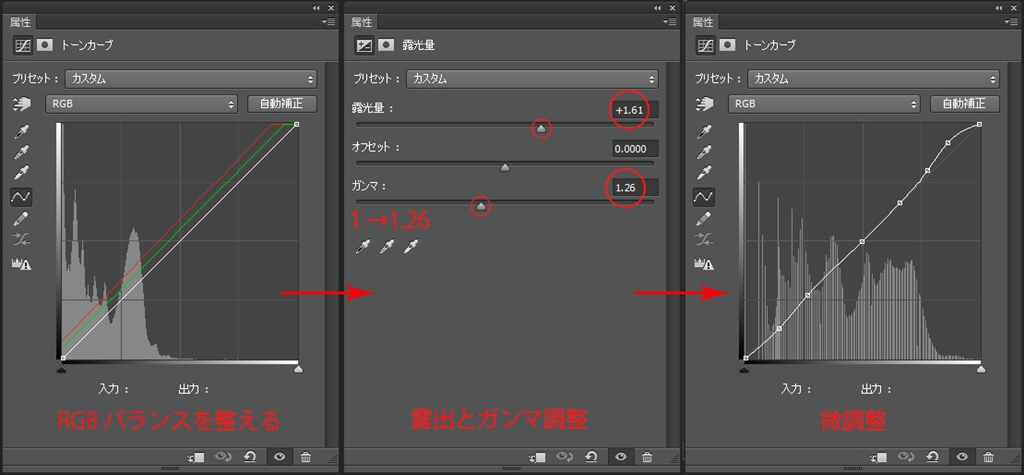Click 自動補正 button in right Curves panel

pyautogui.click(x=965, y=103)
